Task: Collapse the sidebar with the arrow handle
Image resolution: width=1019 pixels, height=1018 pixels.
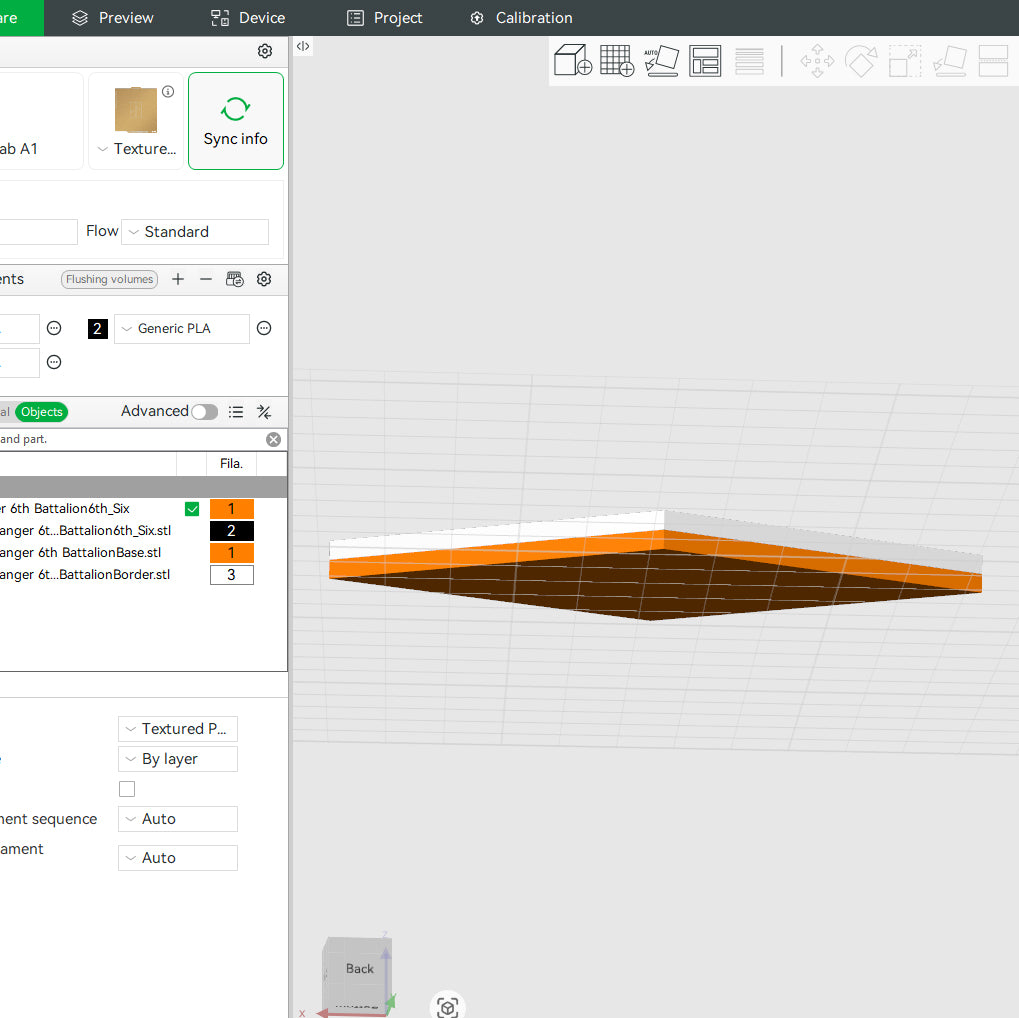Action: pos(303,46)
